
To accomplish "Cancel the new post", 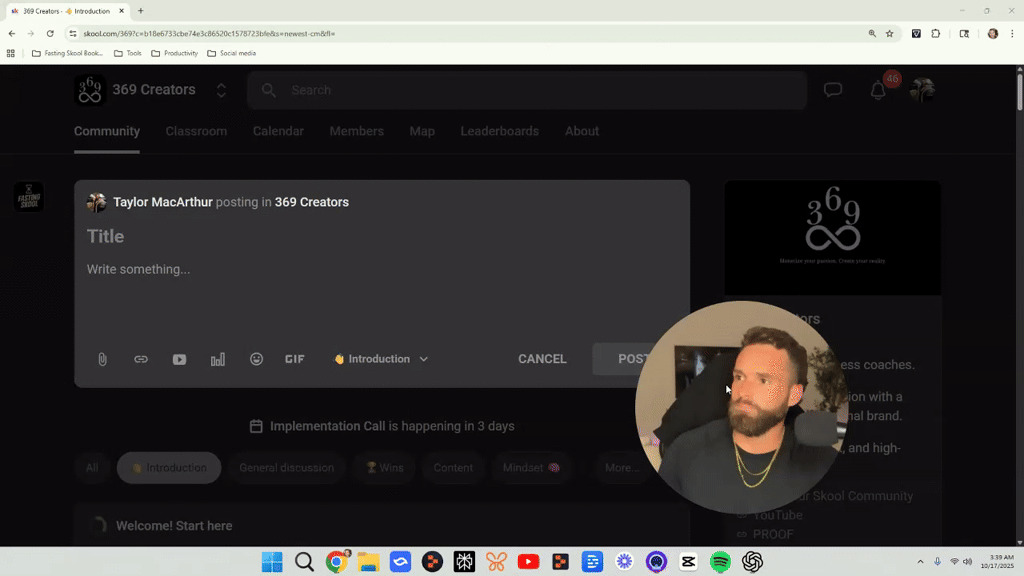I will coord(542,359).
